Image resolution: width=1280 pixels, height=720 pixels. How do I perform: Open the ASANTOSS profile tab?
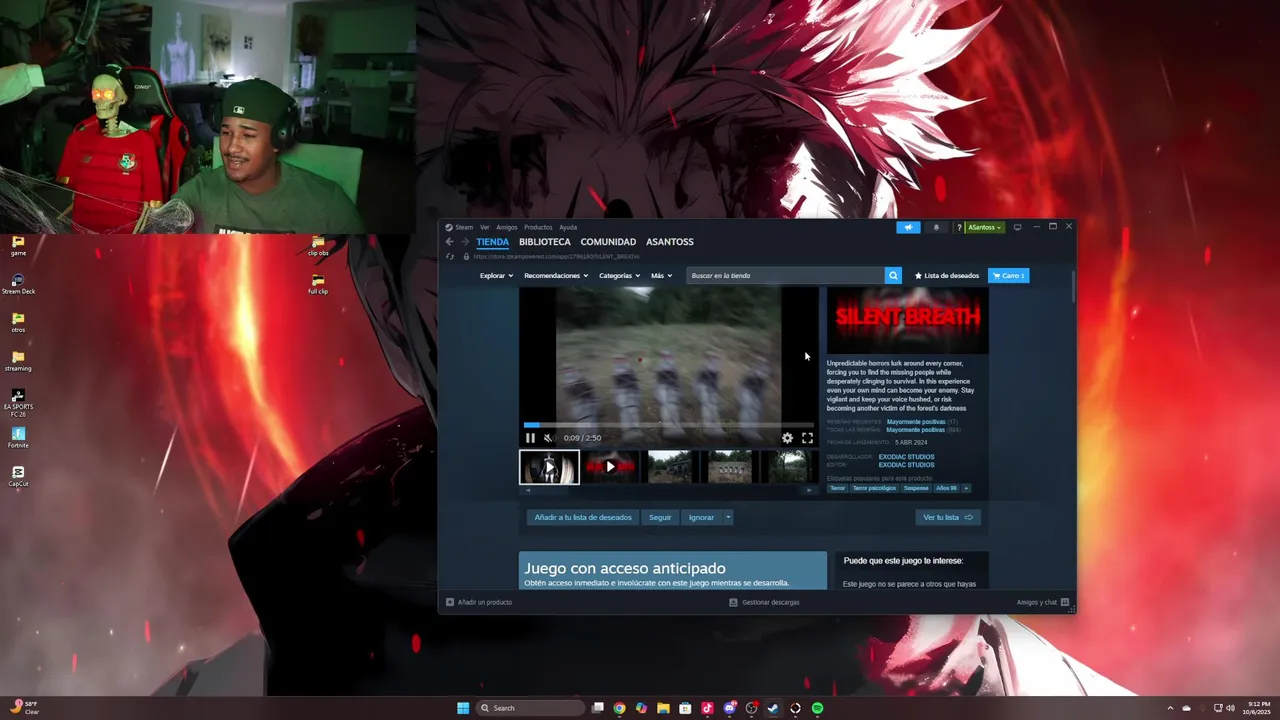(x=670, y=242)
